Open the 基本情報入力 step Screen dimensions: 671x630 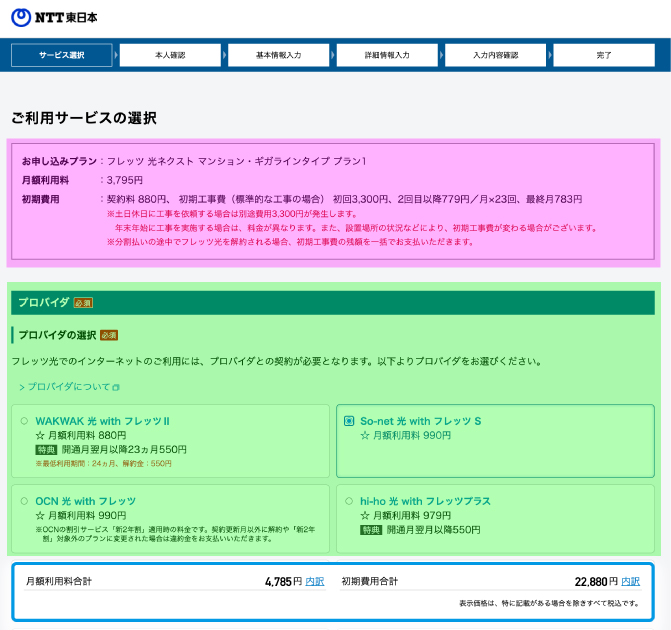(279, 55)
